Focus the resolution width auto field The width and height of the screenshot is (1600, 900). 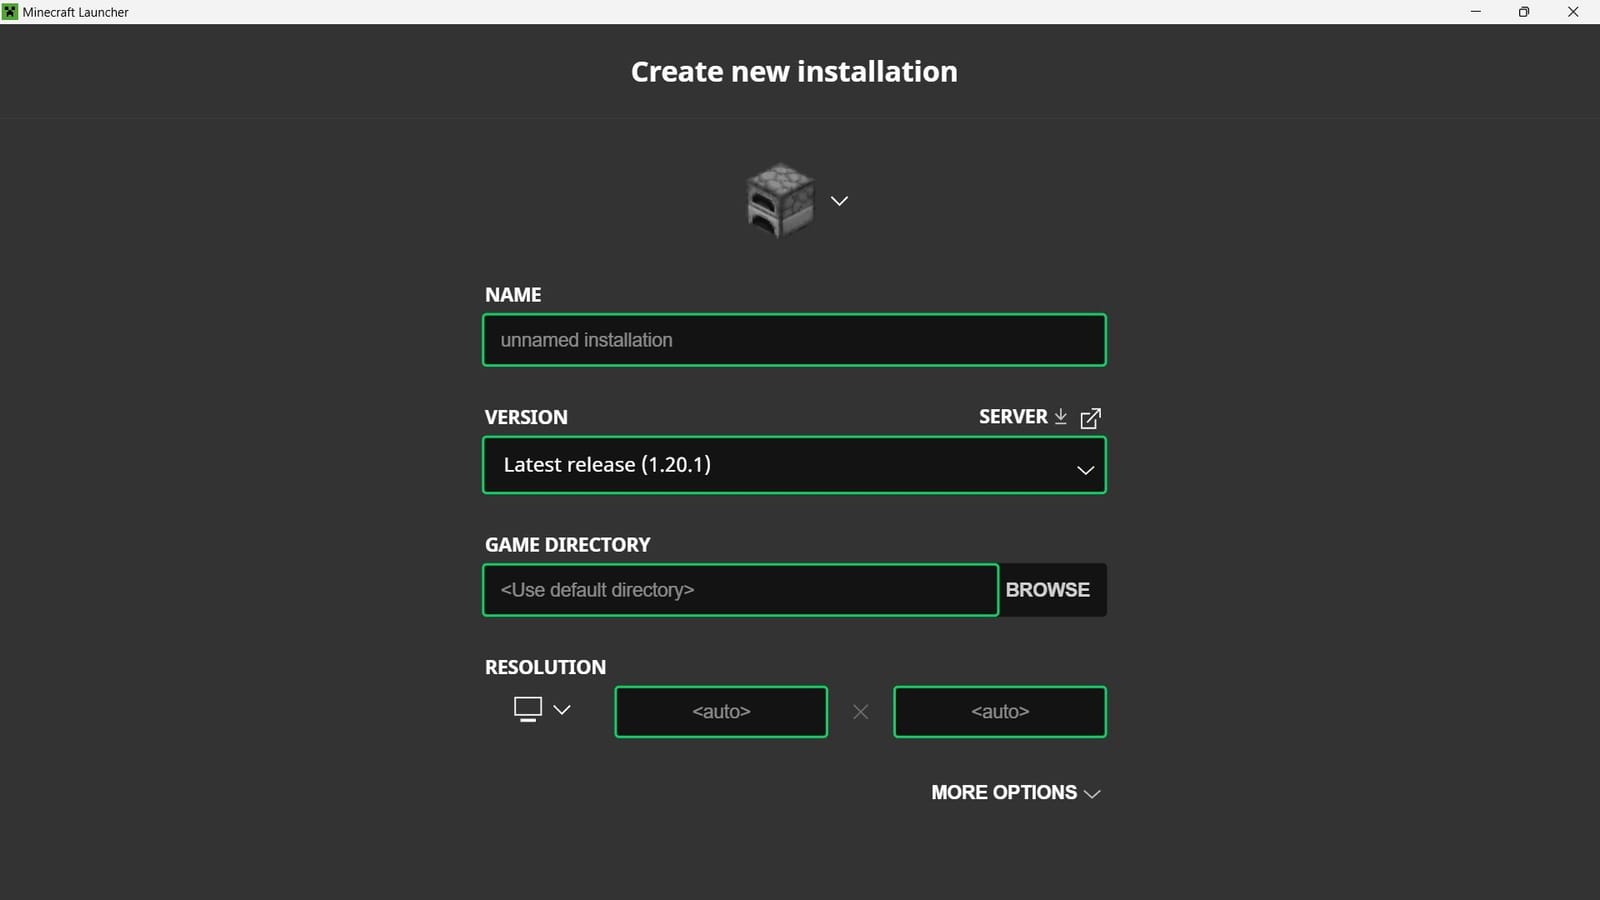(x=721, y=711)
